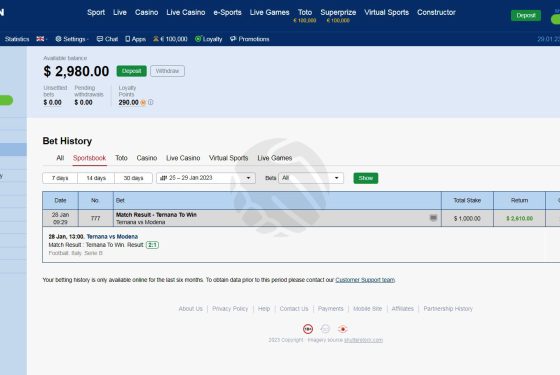This screenshot has width=560, height=375.
Task: Follow the Customer Support team link
Action: (365, 280)
